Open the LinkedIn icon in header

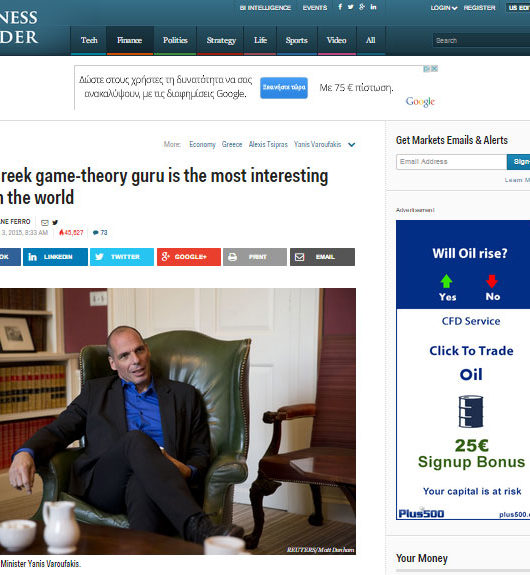[x=373, y=7]
